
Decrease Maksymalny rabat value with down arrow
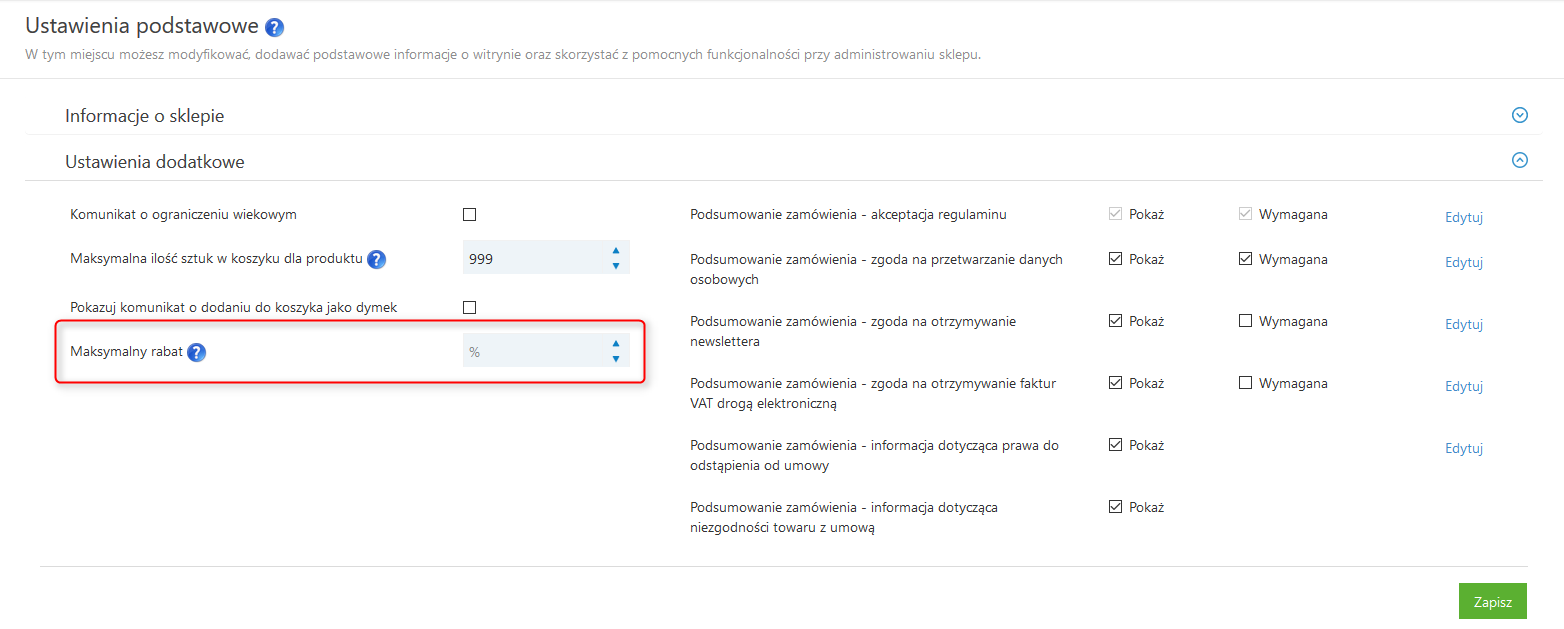(x=616, y=358)
